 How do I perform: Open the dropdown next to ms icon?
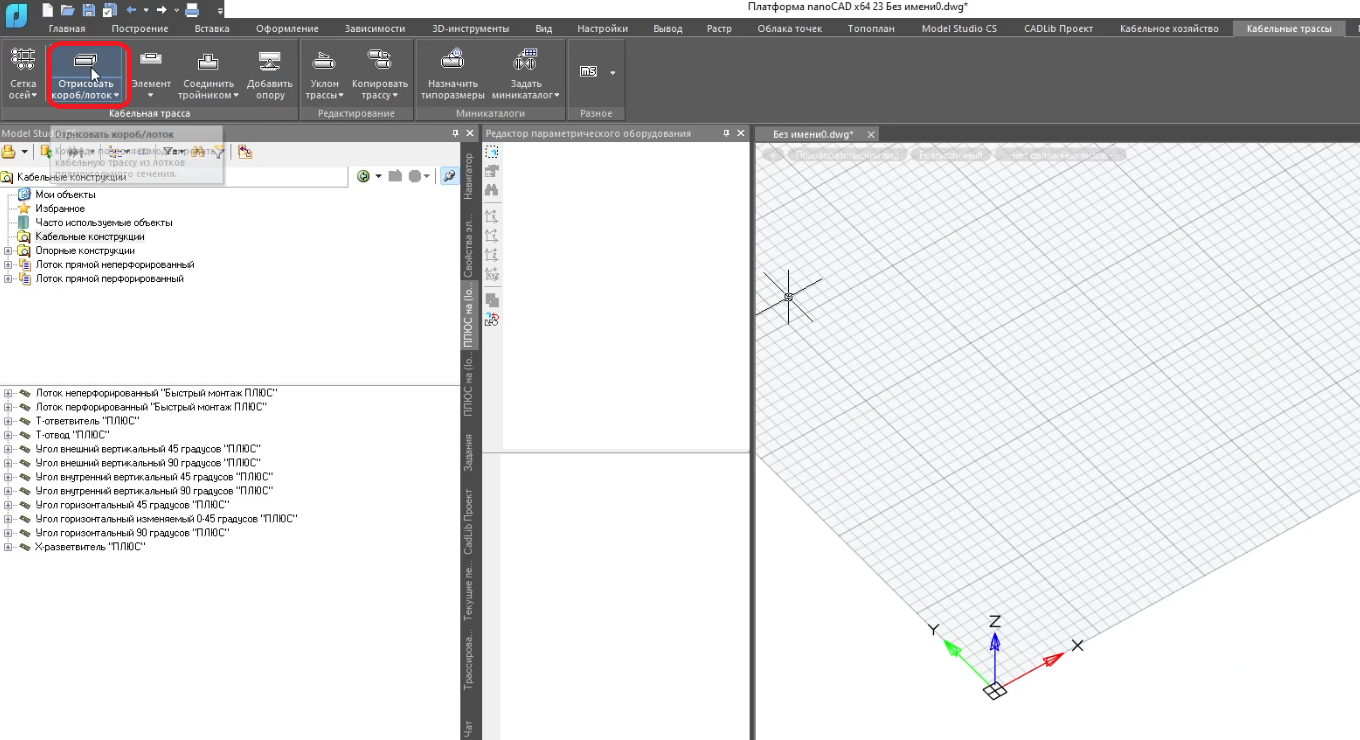(x=613, y=72)
